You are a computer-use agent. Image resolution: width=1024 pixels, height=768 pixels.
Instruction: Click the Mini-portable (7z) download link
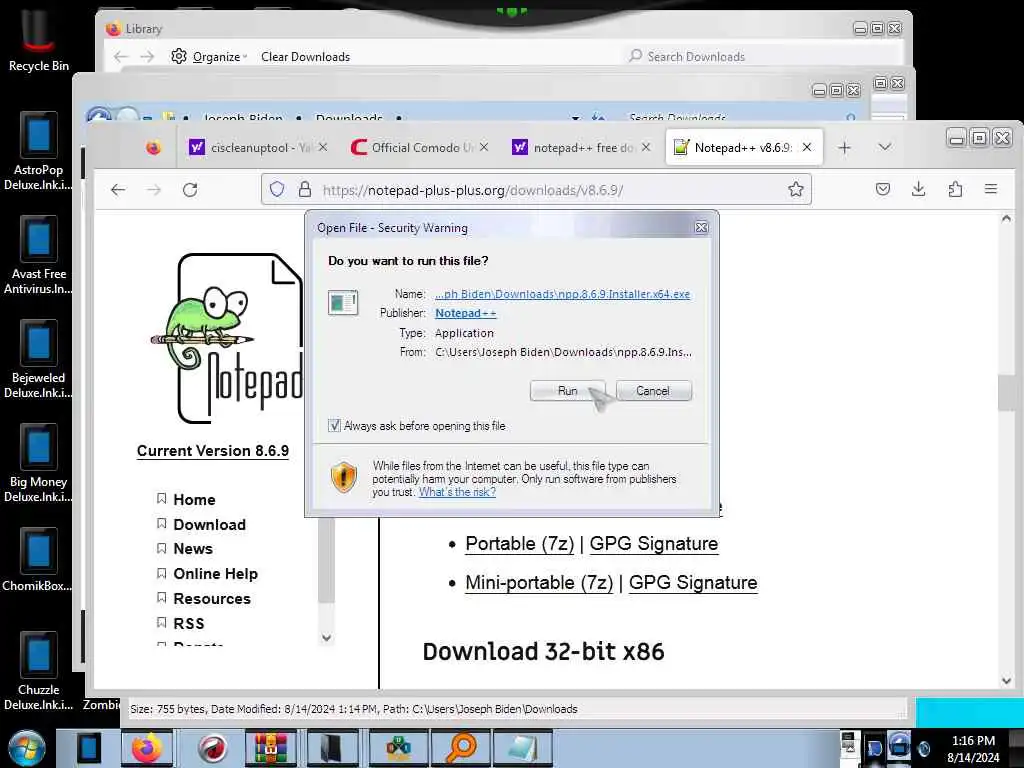click(539, 583)
